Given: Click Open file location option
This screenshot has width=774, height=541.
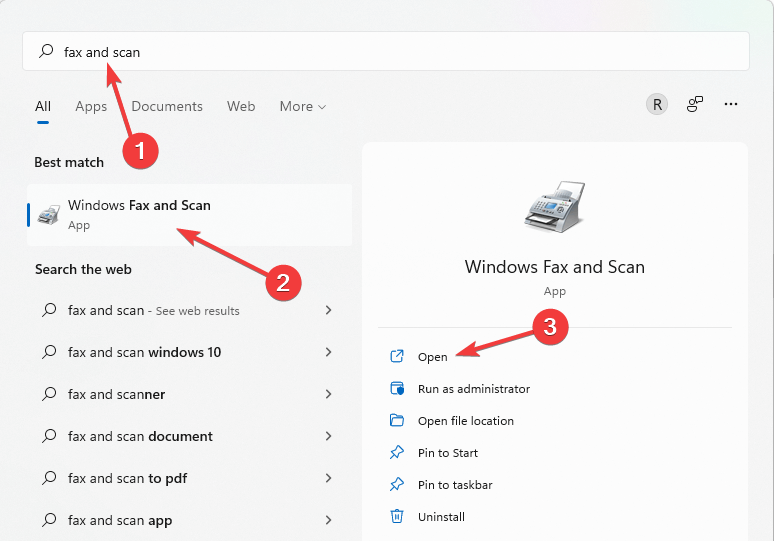Looking at the screenshot, I should (x=465, y=421).
